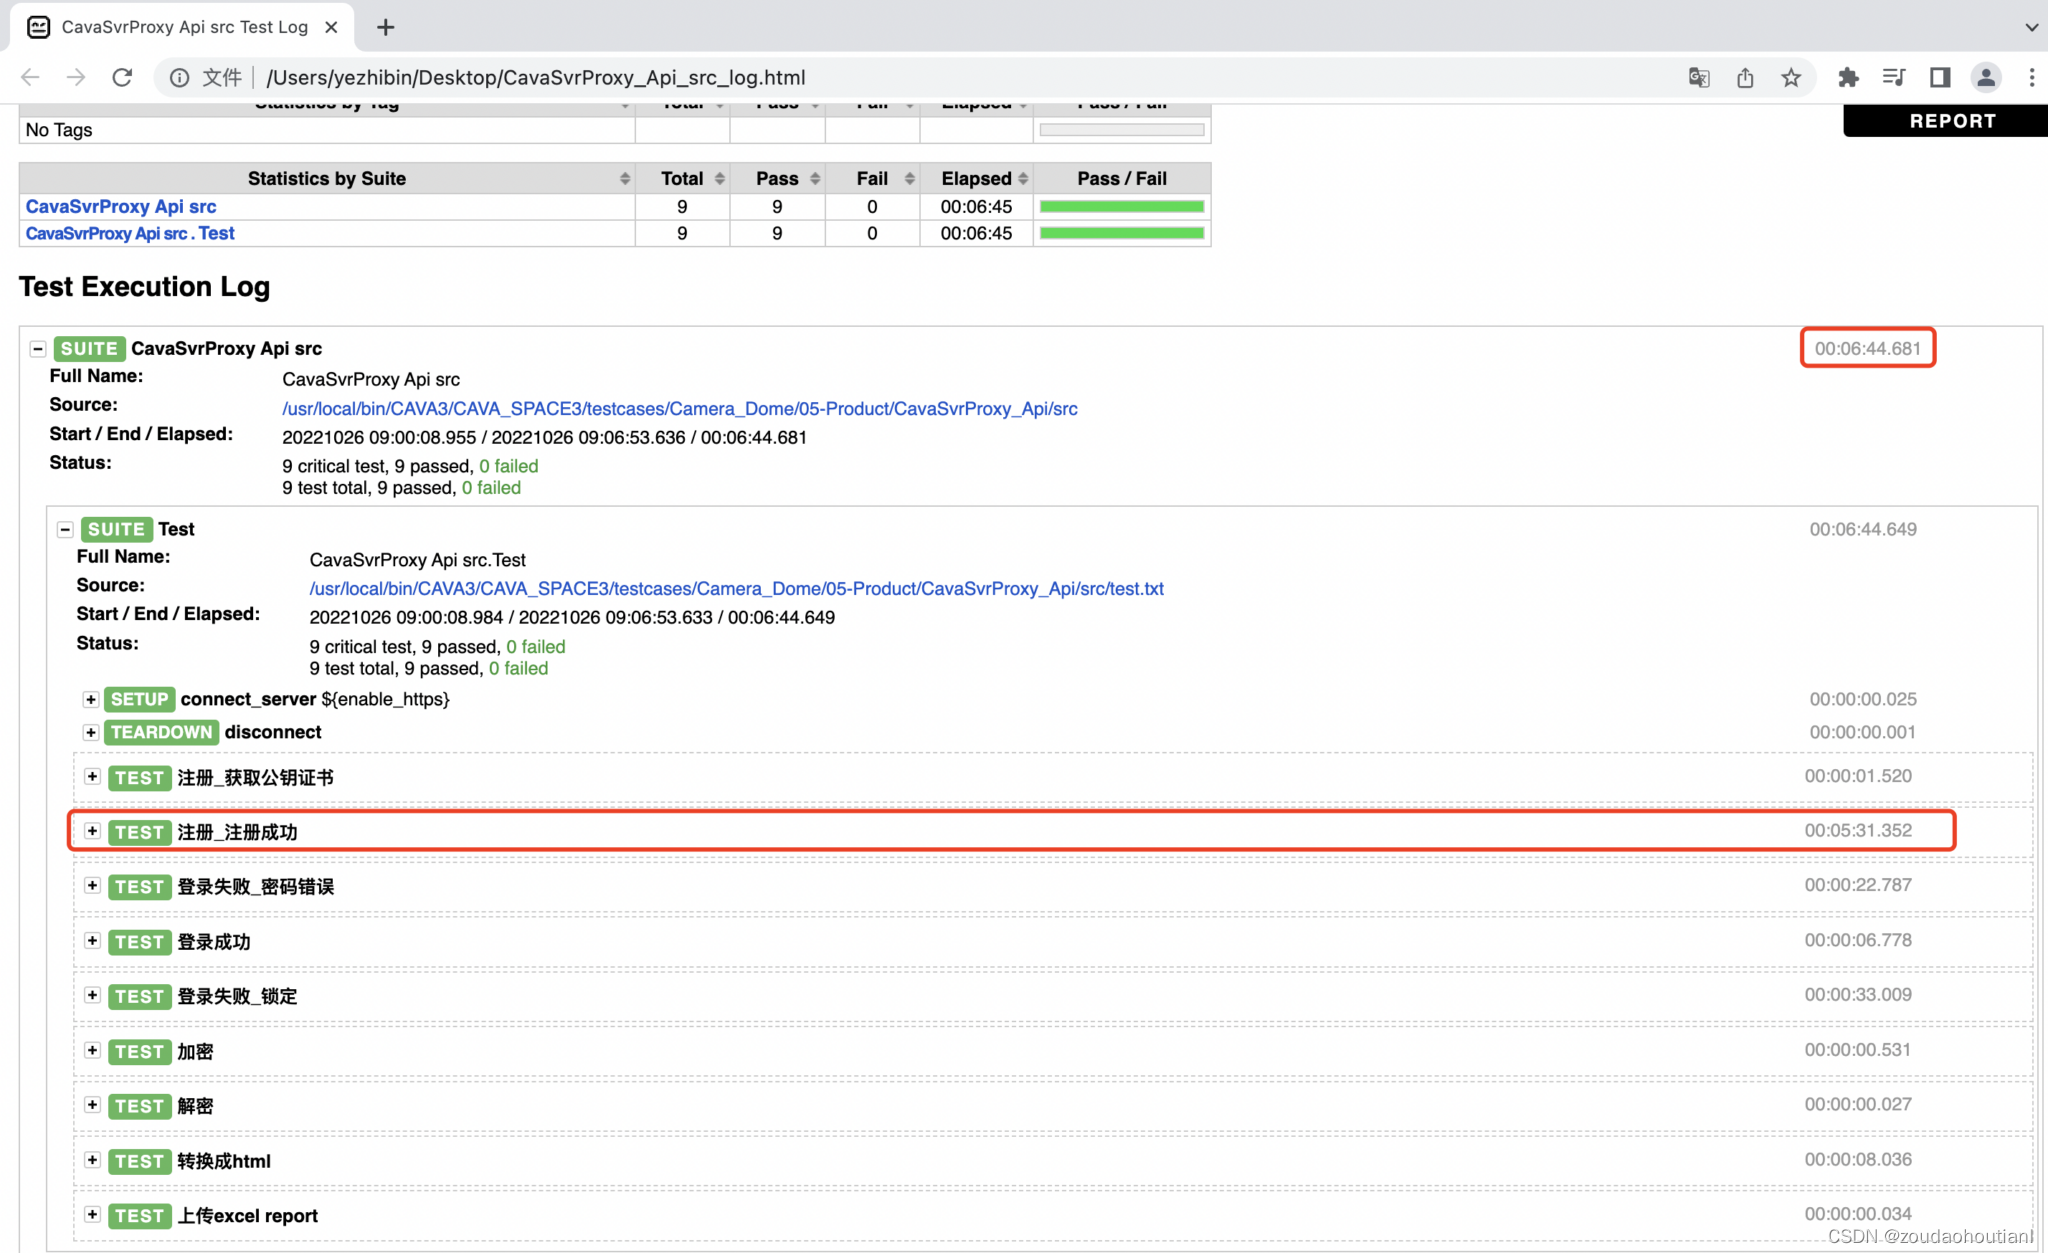Click the REPORT button

(x=1951, y=121)
